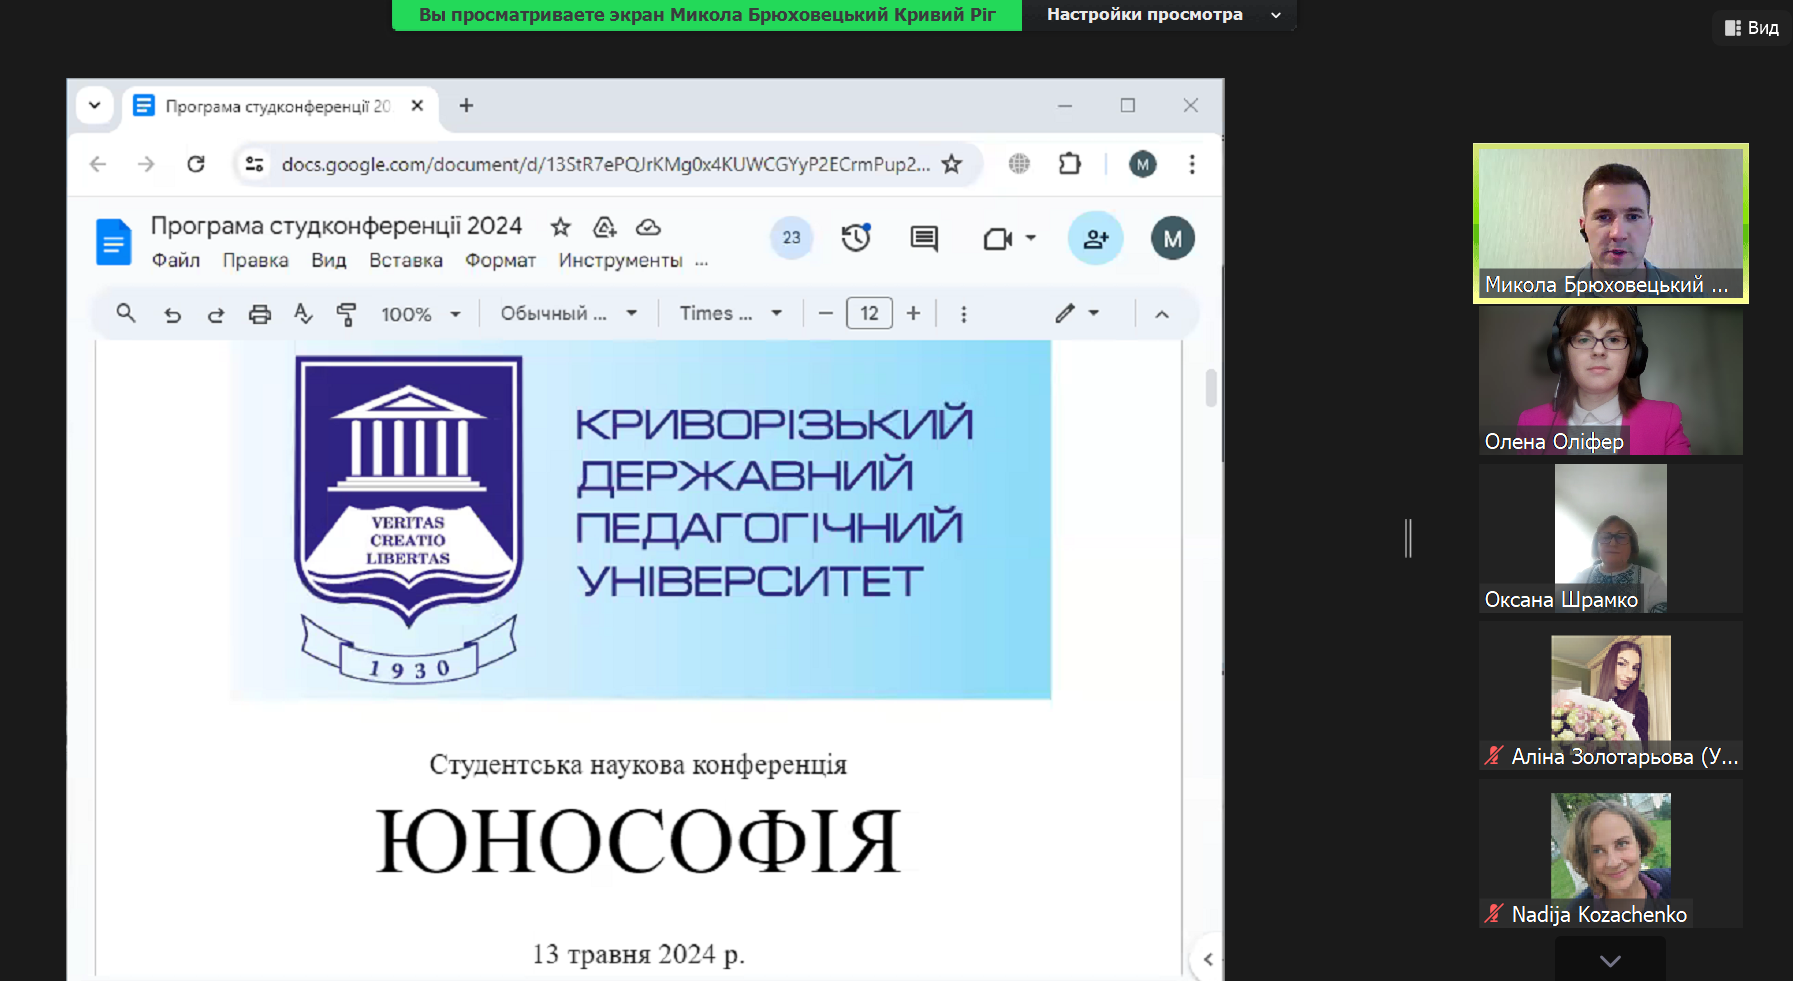The height and width of the screenshot is (981, 1793).
Task: Share document with people button
Action: click(1096, 238)
